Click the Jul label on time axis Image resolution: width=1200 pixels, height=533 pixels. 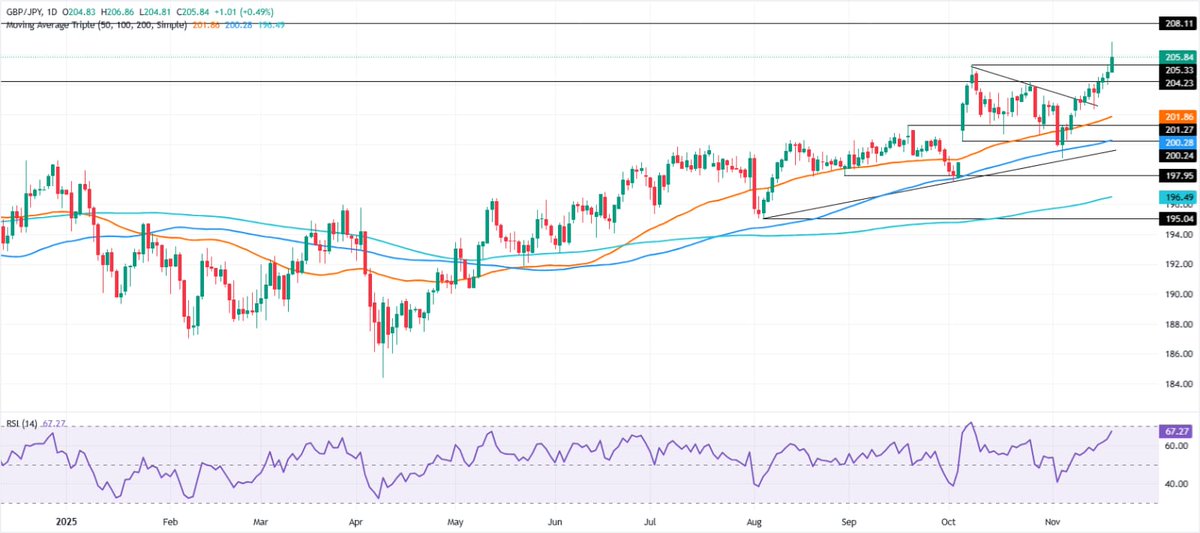coord(650,522)
